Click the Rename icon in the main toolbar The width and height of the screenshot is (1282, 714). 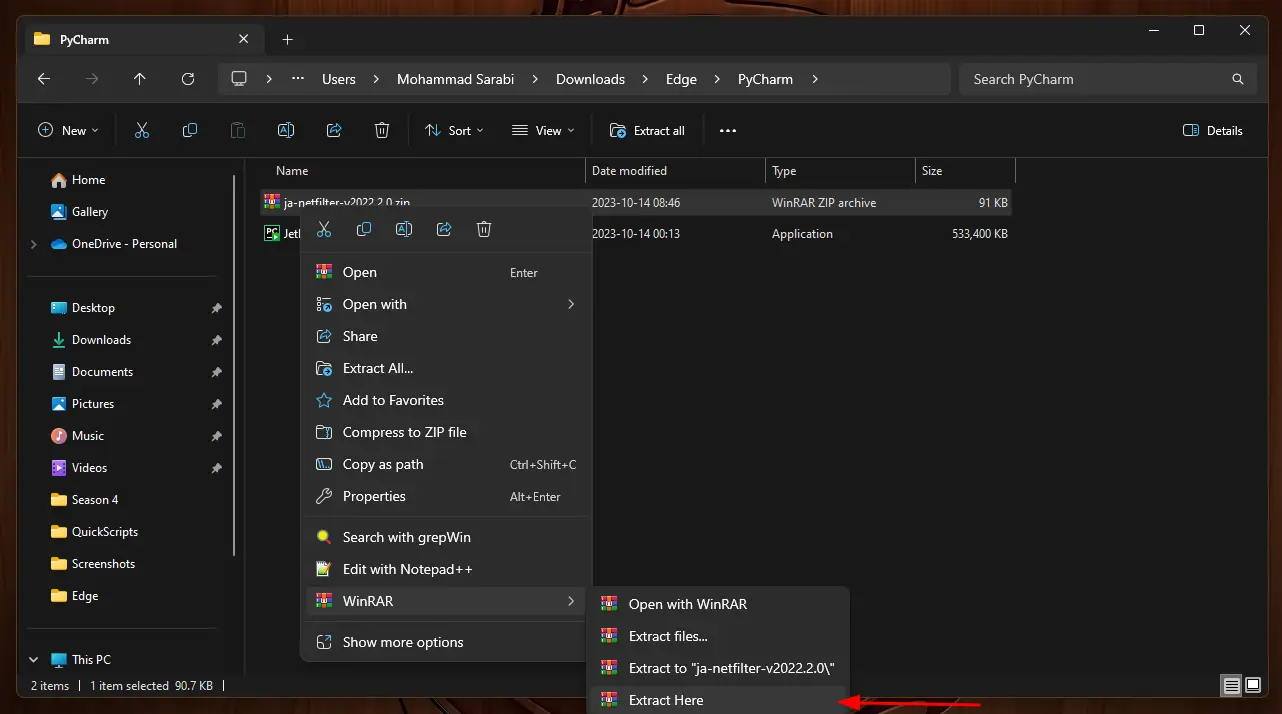pyautogui.click(x=286, y=130)
